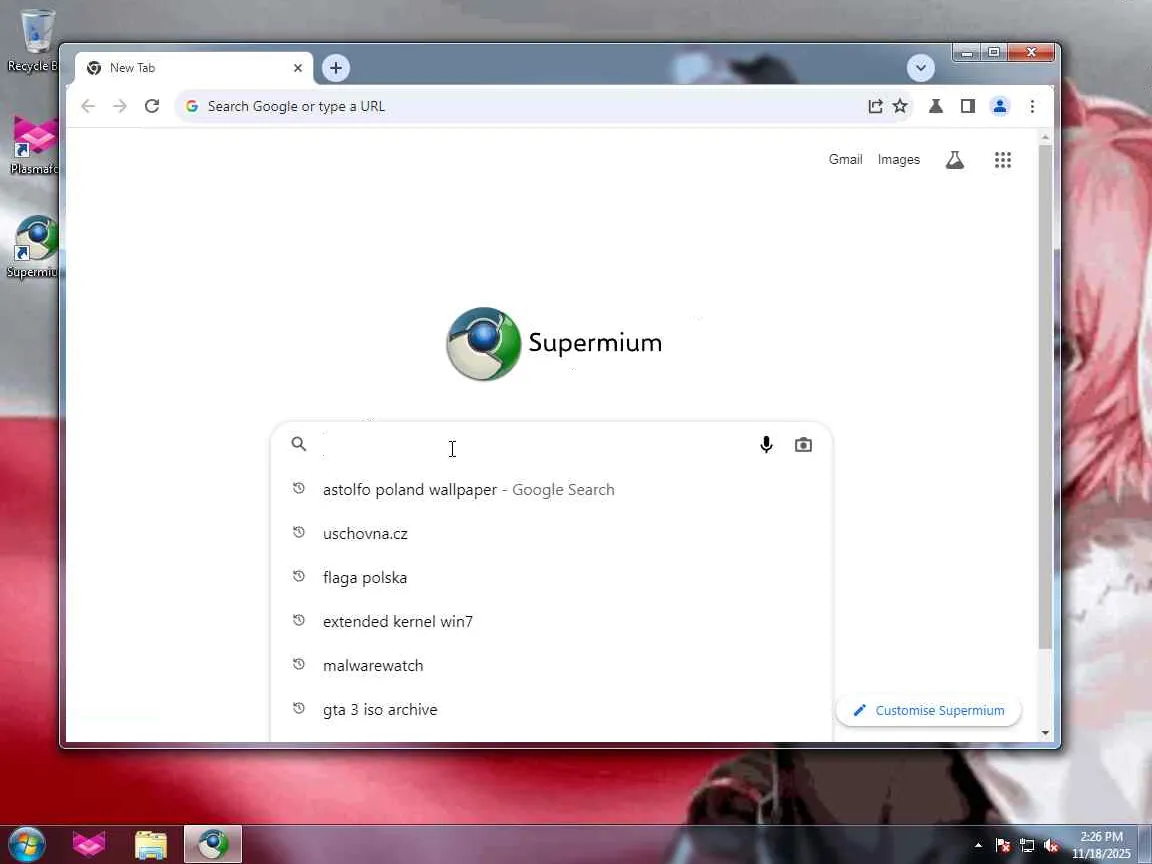Open the Windows Start menu orb
1152x864 pixels.
[27, 844]
